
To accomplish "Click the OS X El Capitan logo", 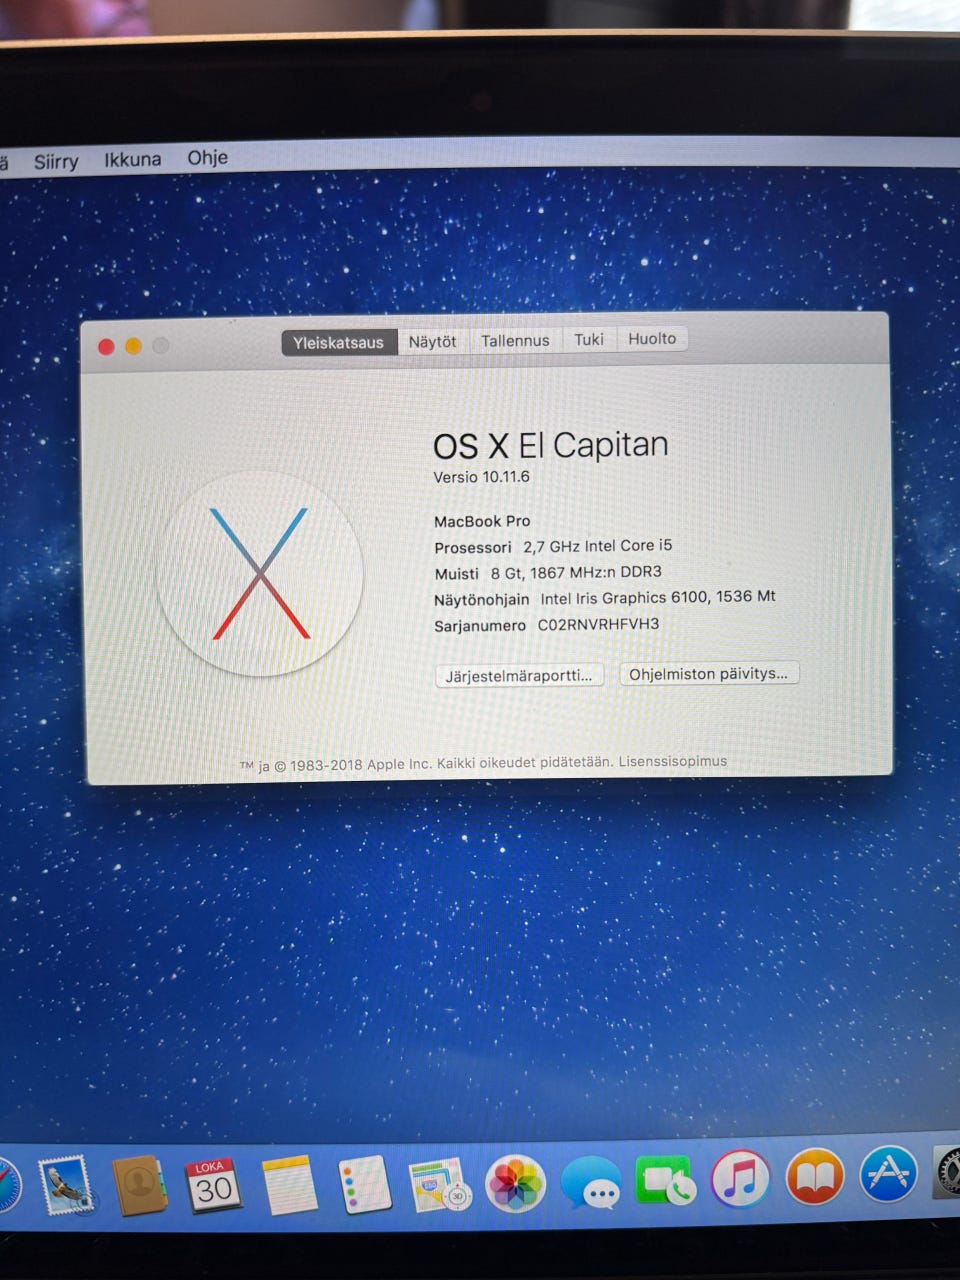I will tap(260, 574).
